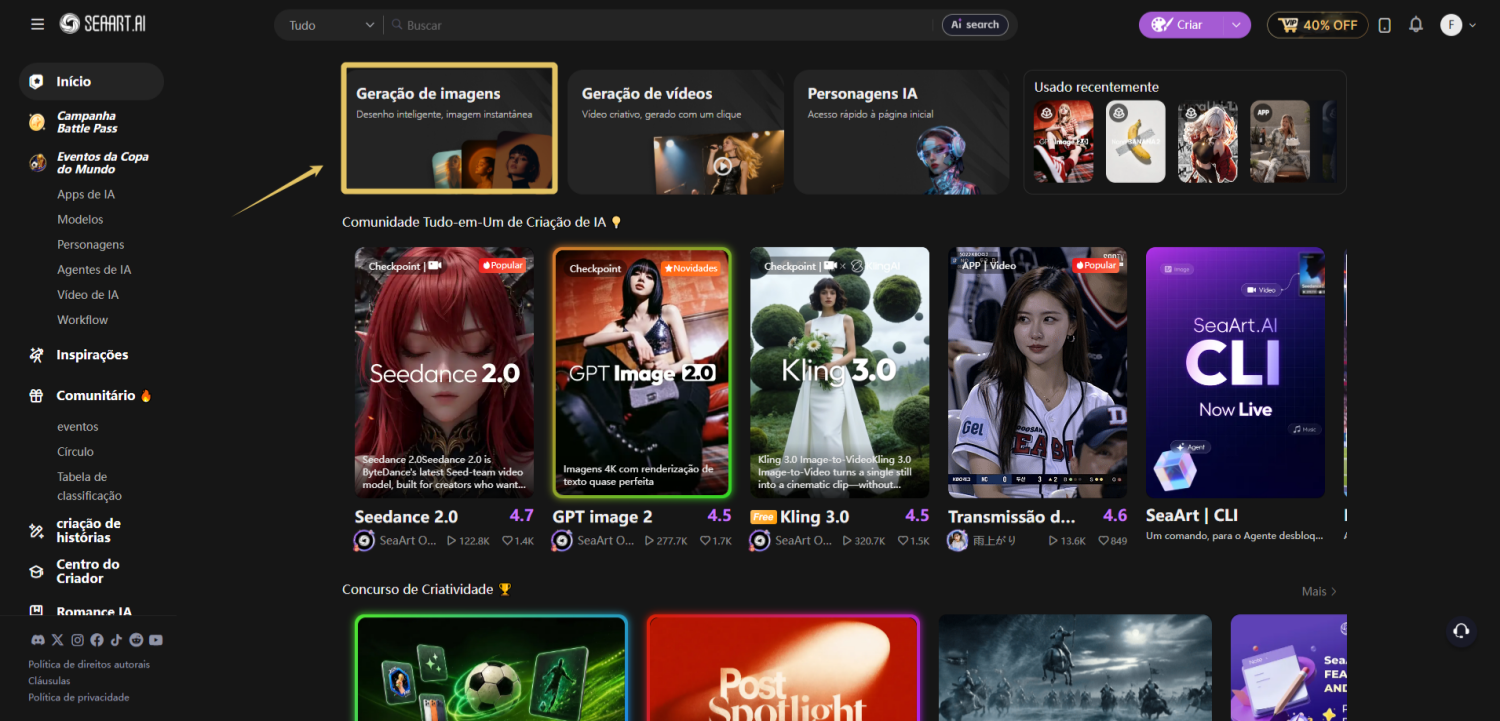Open Tabela de classificação in the sidebar
The width and height of the screenshot is (1500, 721).
[89, 486]
